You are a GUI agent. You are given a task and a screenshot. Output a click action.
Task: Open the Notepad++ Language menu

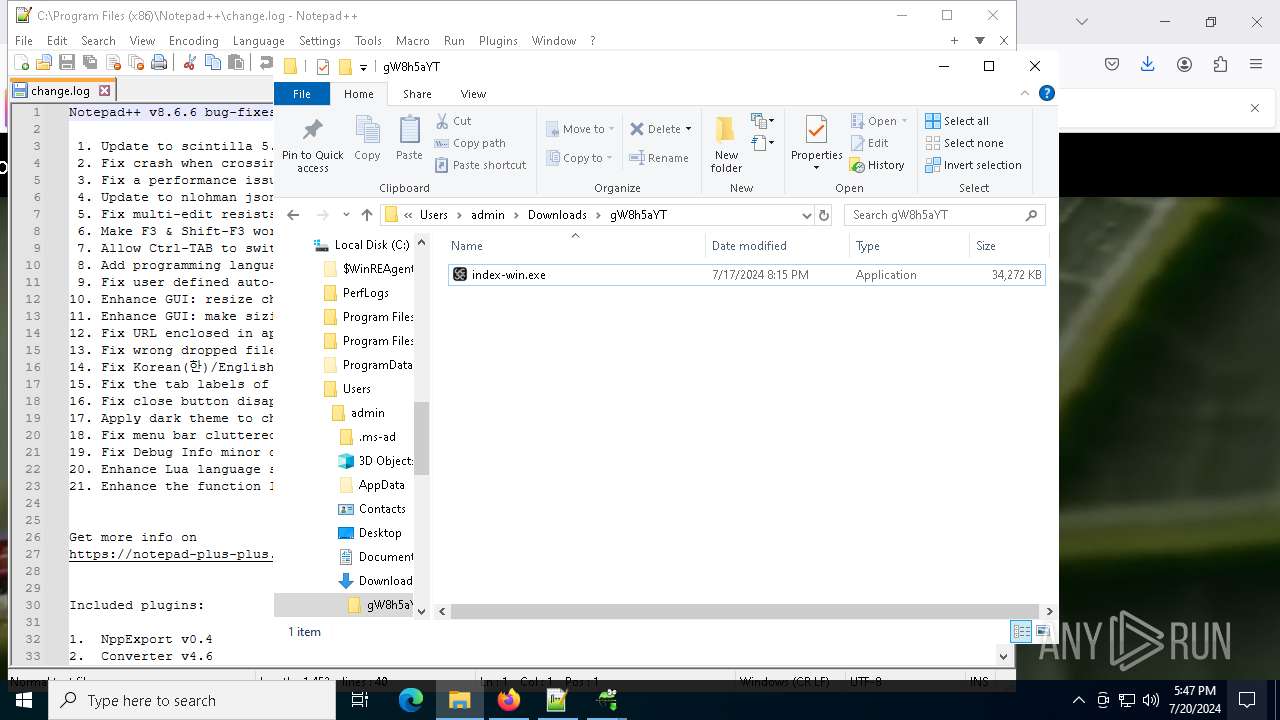[258, 41]
